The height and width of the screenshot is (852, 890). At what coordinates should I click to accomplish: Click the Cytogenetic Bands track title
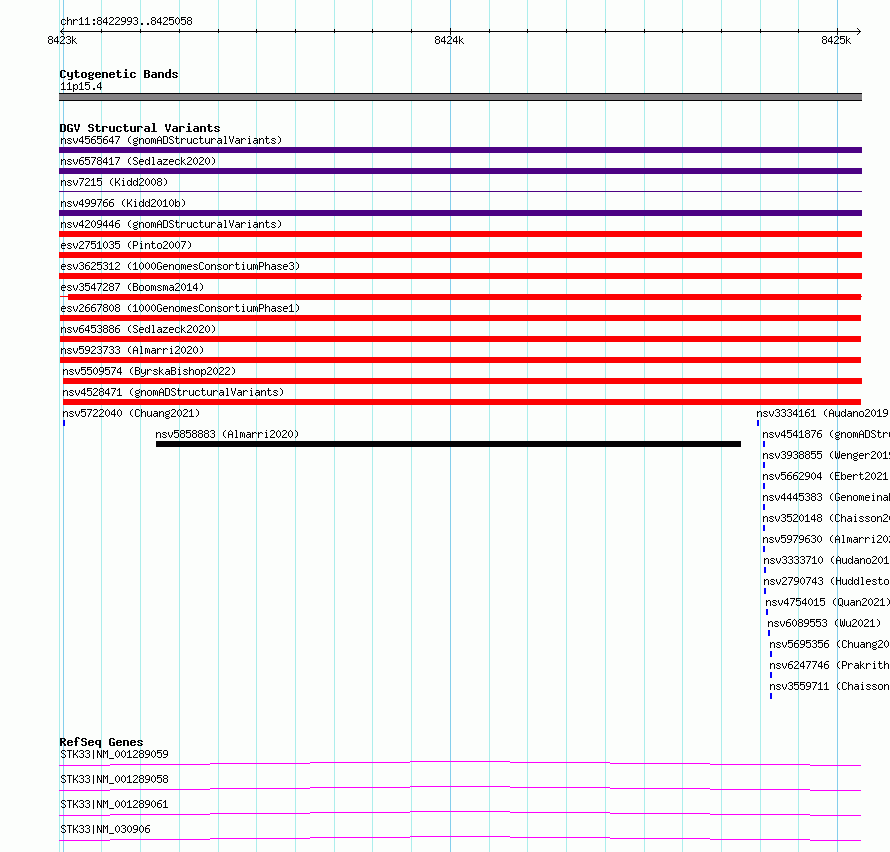point(119,74)
